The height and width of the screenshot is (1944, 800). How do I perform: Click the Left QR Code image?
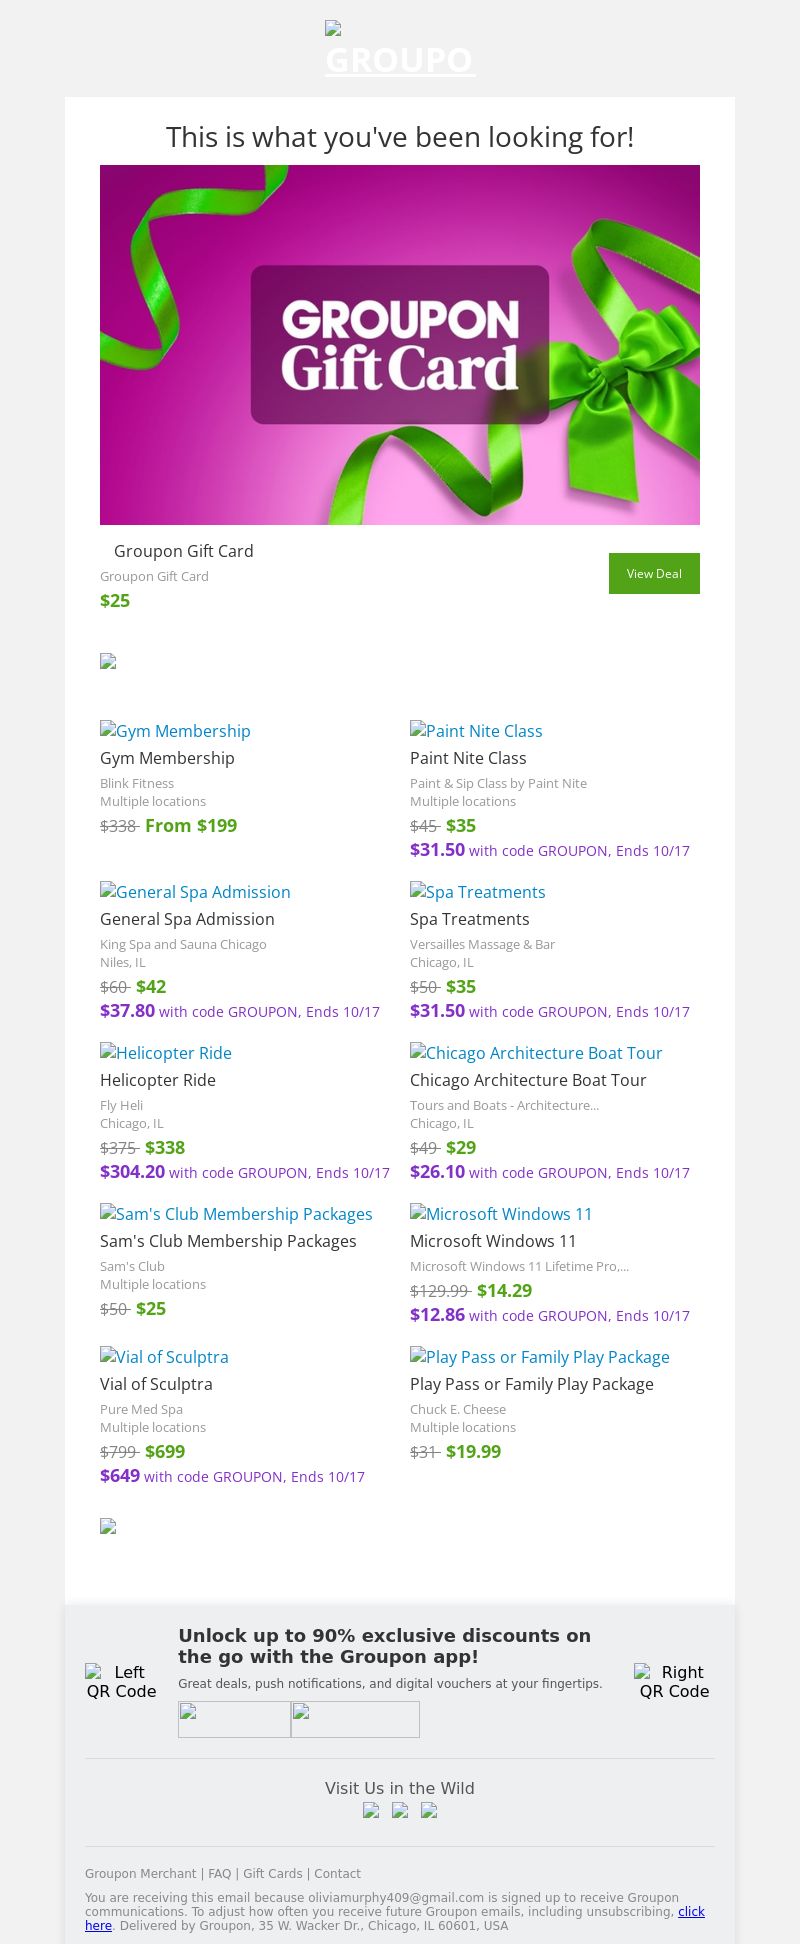[122, 1681]
